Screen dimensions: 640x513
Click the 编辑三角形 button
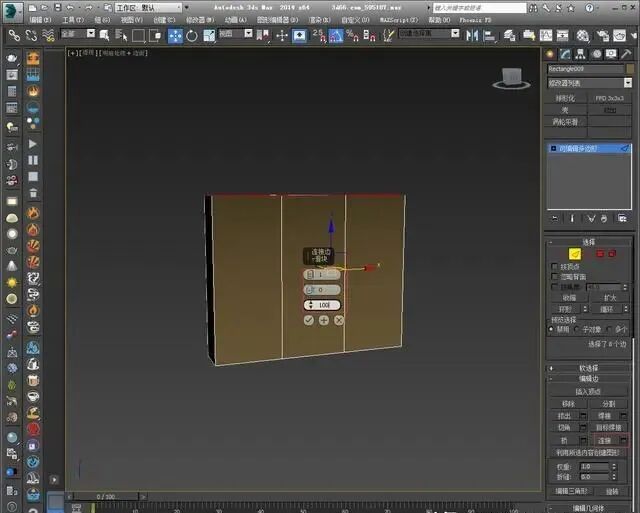571,491
